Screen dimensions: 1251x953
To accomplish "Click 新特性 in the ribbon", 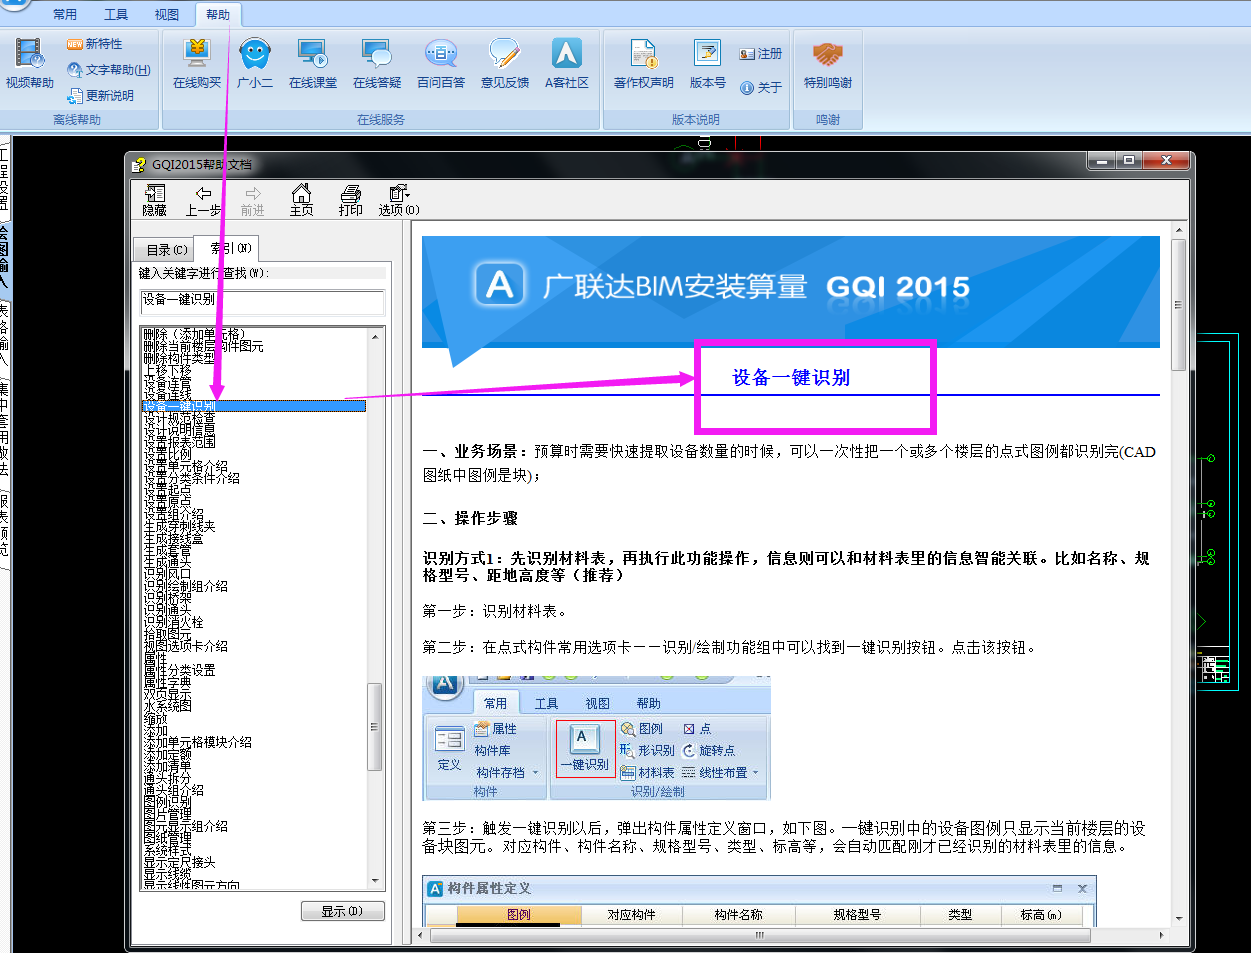I will [x=95, y=44].
